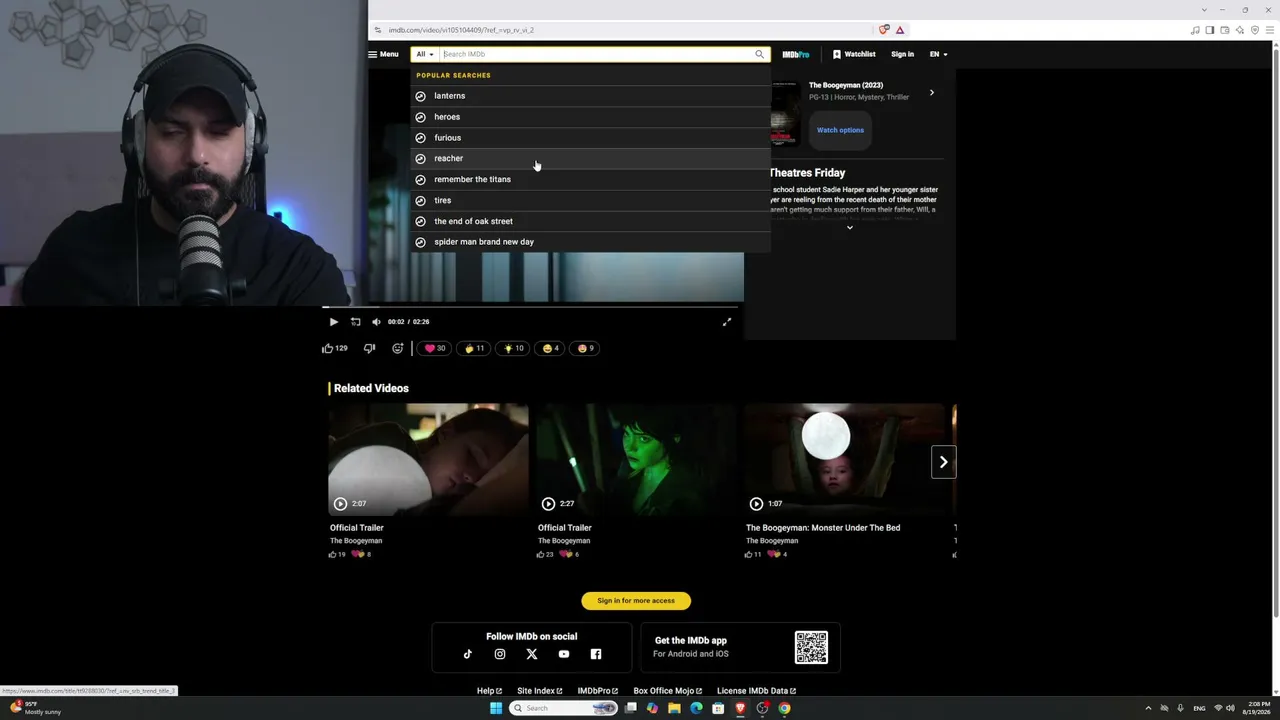Mute the video volume
This screenshot has height=720, width=1280.
pyautogui.click(x=376, y=322)
